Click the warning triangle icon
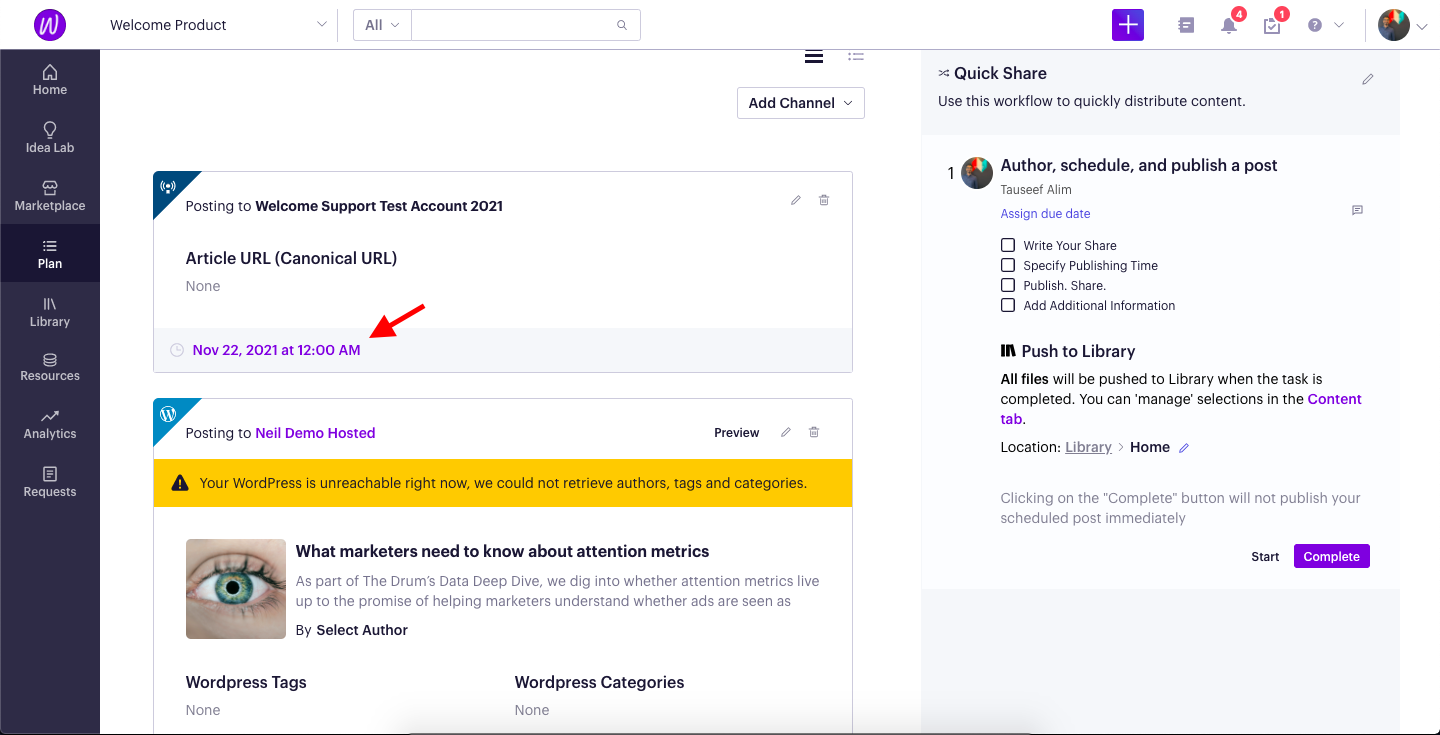Screen dimensions: 1440x735 tap(180, 483)
